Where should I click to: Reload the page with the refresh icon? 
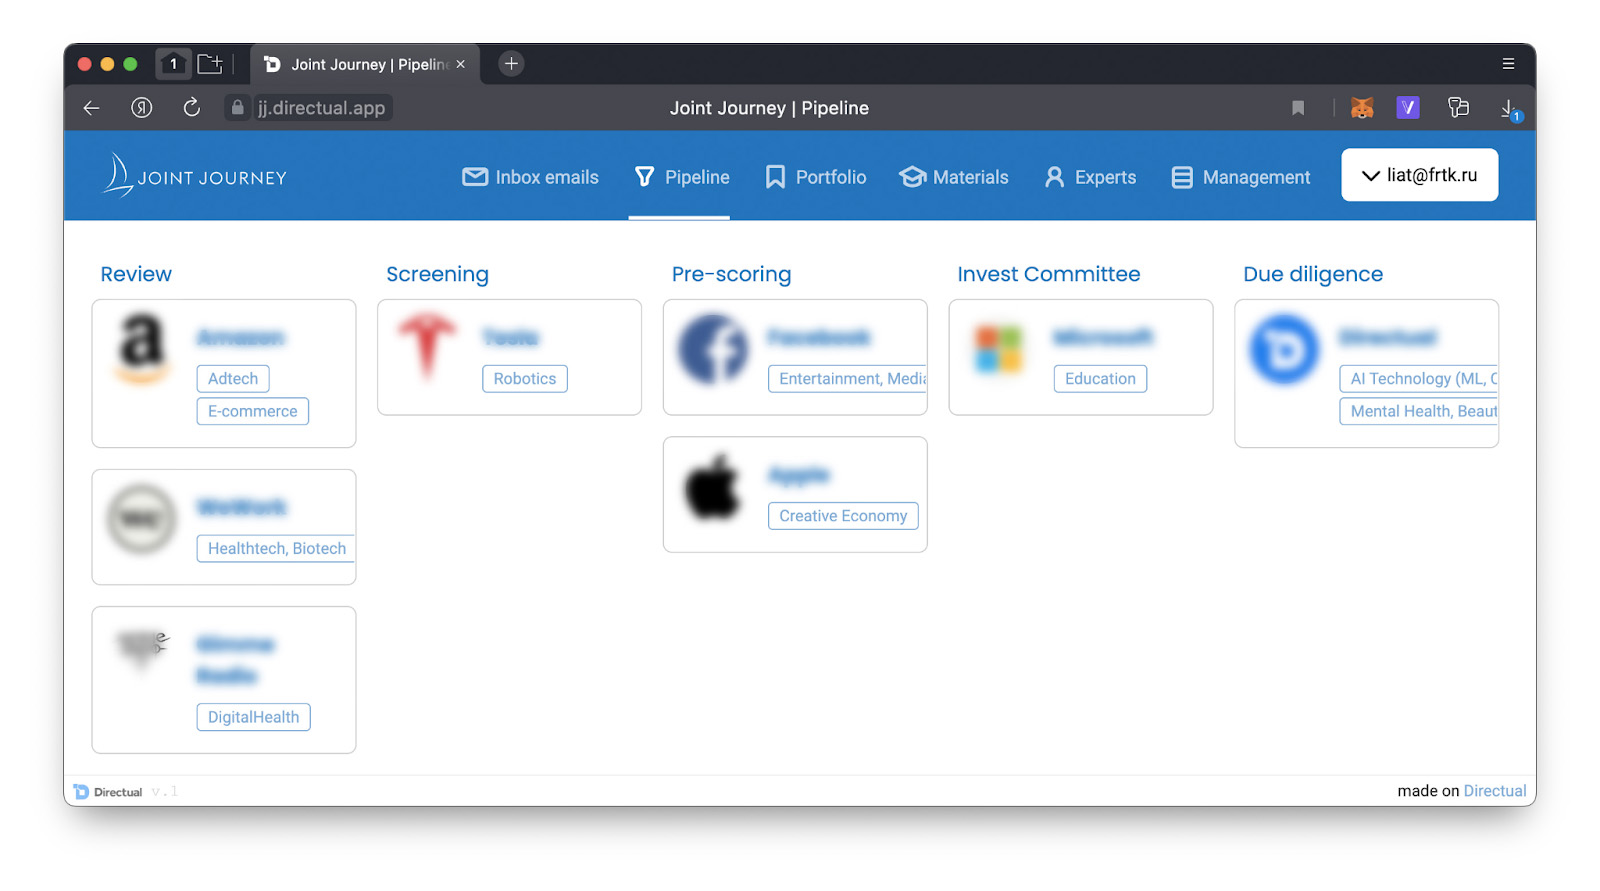pos(192,107)
